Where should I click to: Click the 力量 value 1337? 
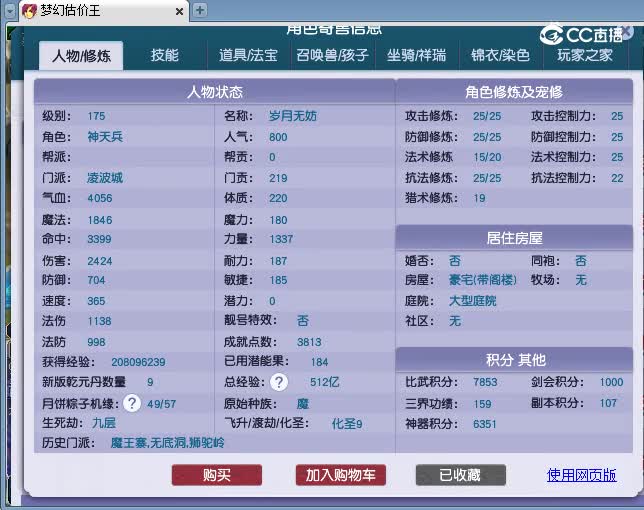click(x=281, y=239)
